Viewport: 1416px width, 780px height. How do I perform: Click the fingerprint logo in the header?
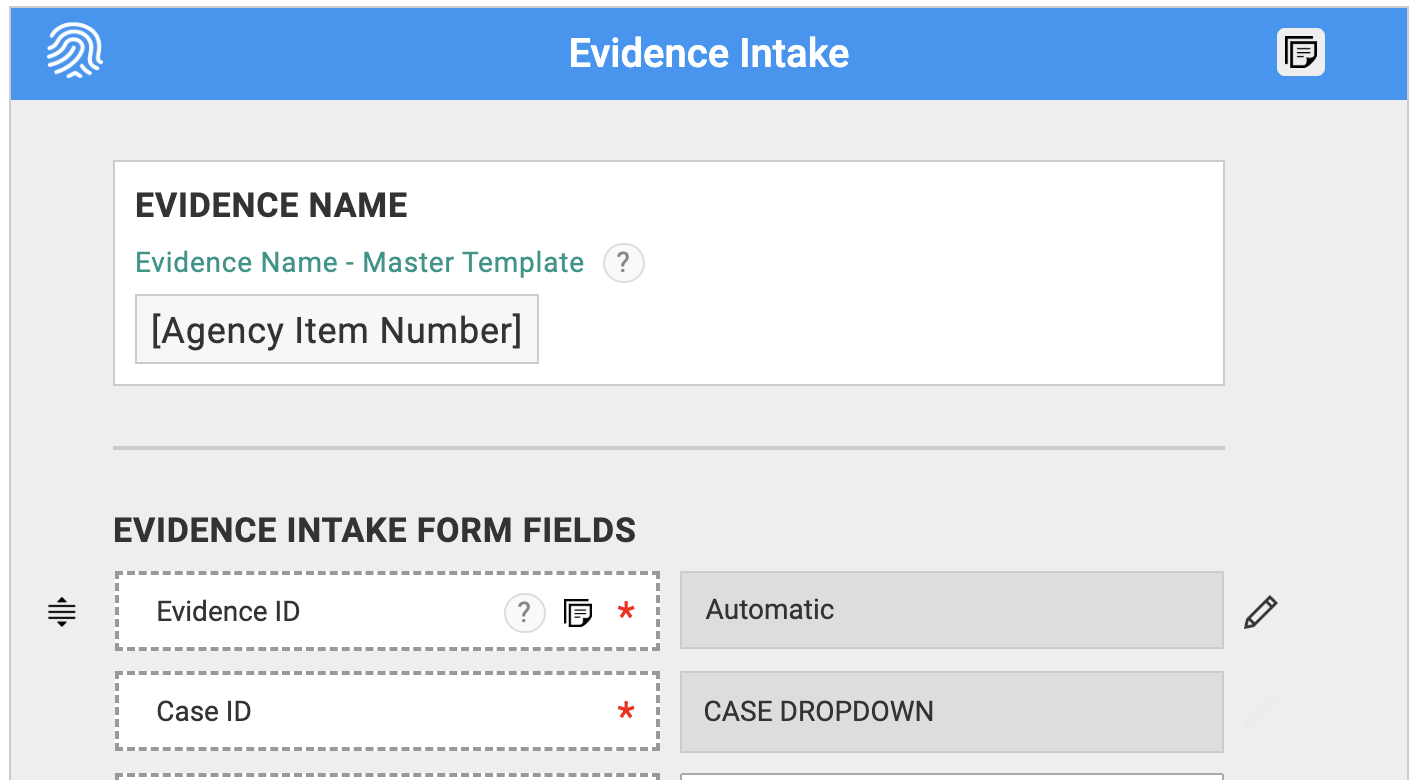(x=75, y=52)
